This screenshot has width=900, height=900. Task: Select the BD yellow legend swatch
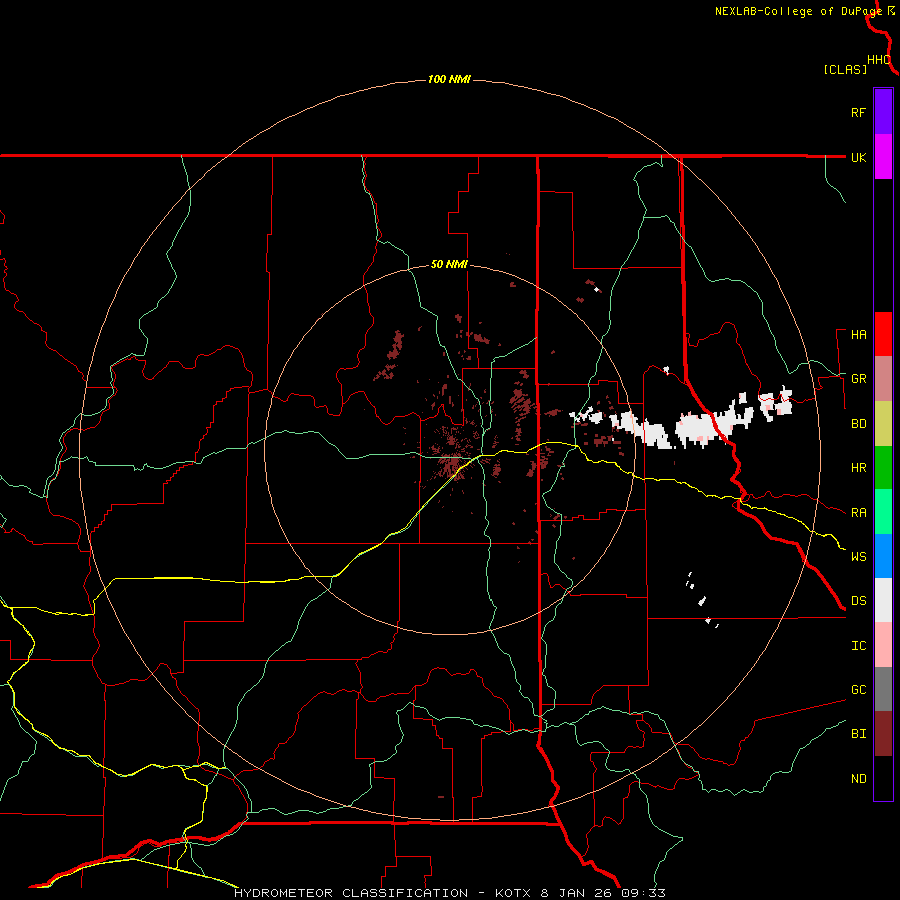click(883, 424)
